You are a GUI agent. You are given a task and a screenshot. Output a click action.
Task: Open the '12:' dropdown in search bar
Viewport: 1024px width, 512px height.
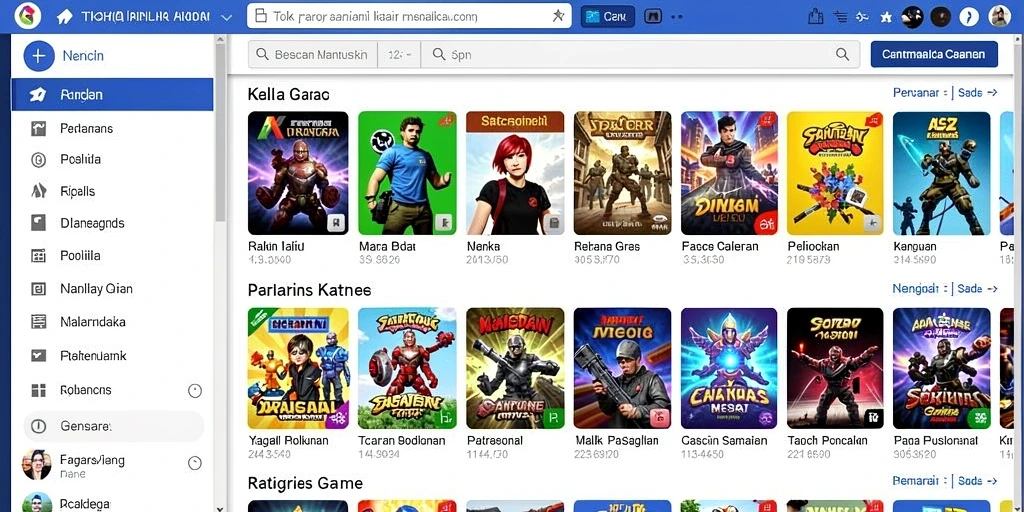pyautogui.click(x=399, y=55)
